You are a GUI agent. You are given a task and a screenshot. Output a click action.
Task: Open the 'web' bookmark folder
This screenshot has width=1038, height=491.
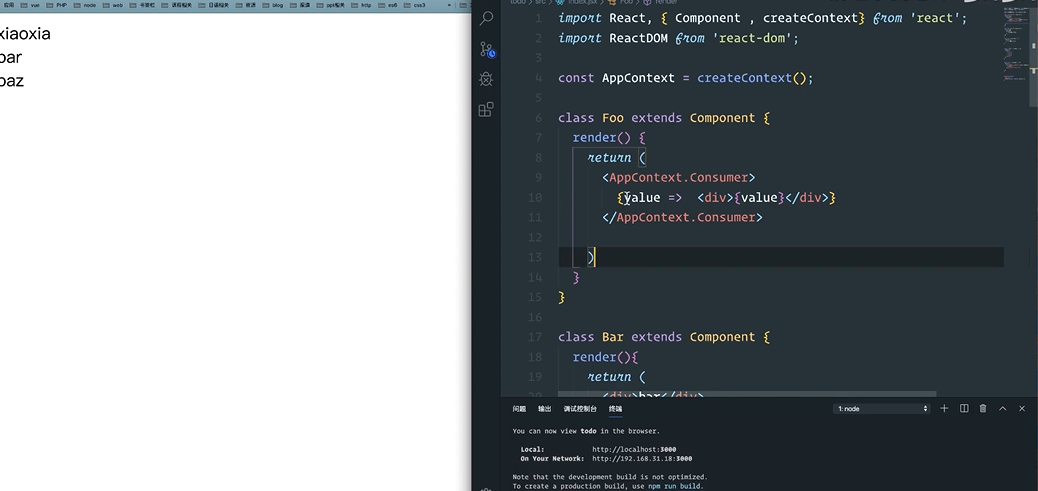click(x=113, y=5)
